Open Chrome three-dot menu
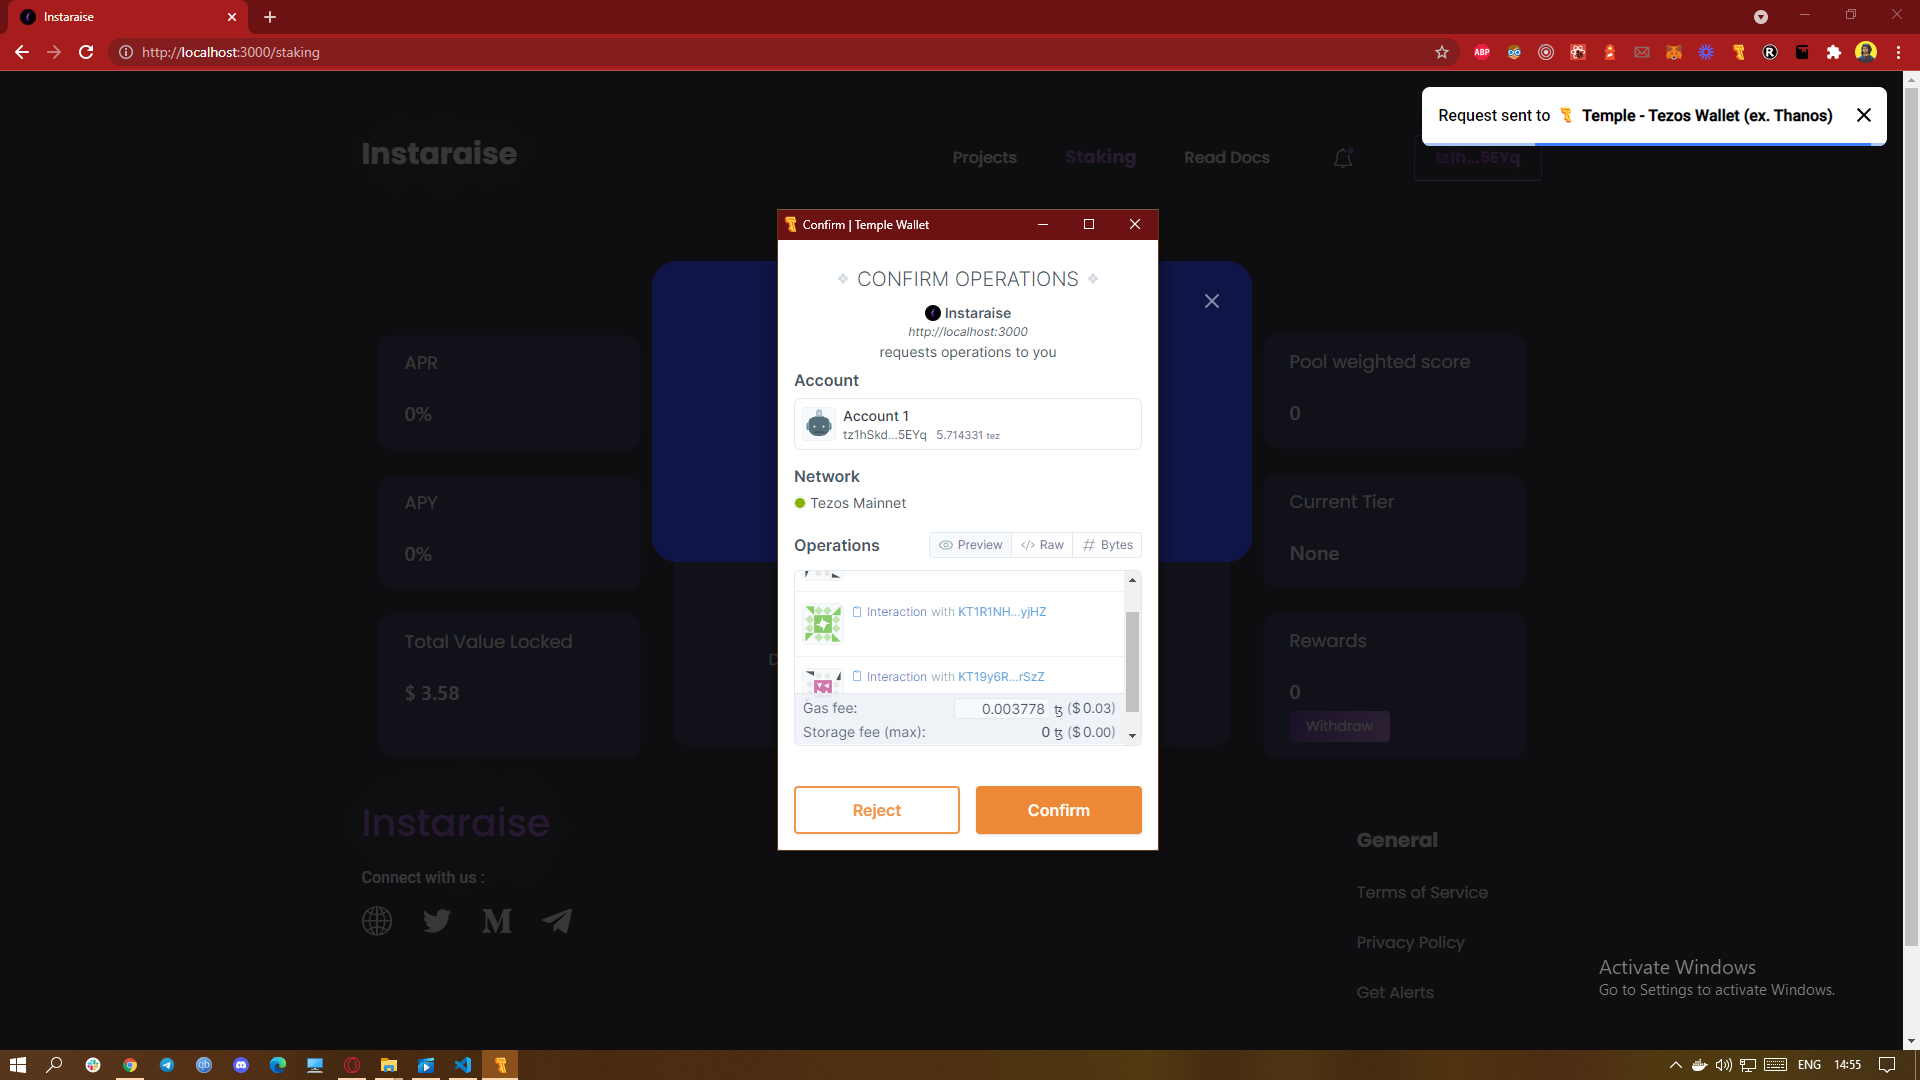The image size is (1920, 1080). click(1898, 52)
